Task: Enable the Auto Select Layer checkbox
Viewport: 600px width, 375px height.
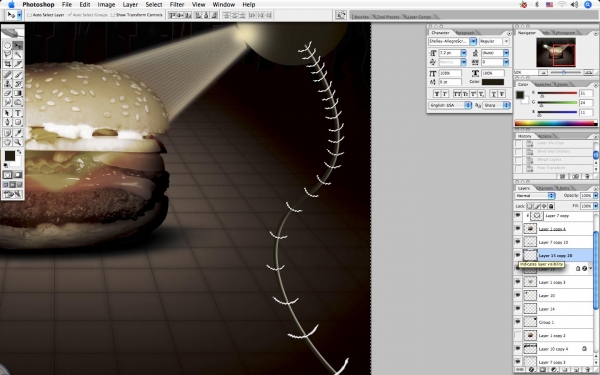Action: pyautogui.click(x=29, y=15)
